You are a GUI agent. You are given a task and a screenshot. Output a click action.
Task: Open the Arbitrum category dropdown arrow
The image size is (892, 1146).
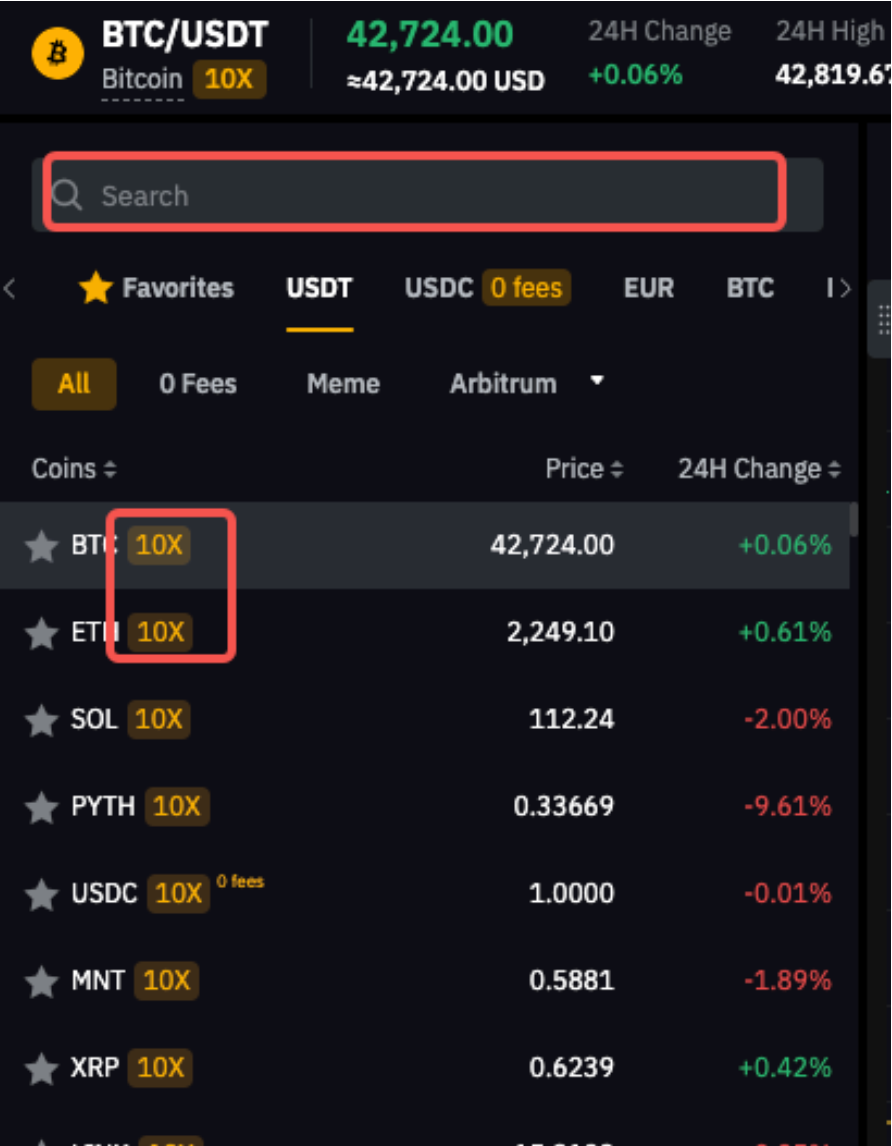(x=597, y=382)
